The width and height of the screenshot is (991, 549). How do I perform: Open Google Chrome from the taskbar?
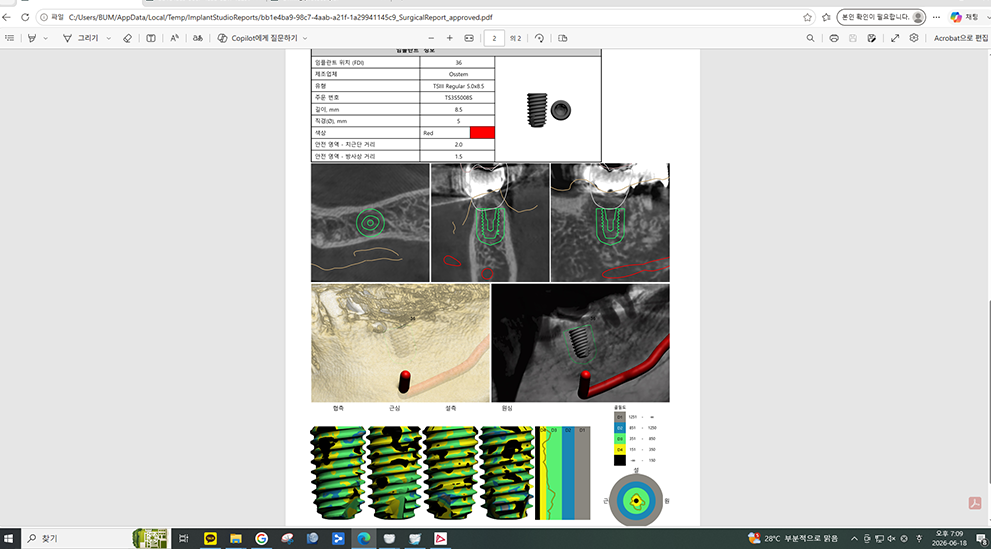click(262, 538)
